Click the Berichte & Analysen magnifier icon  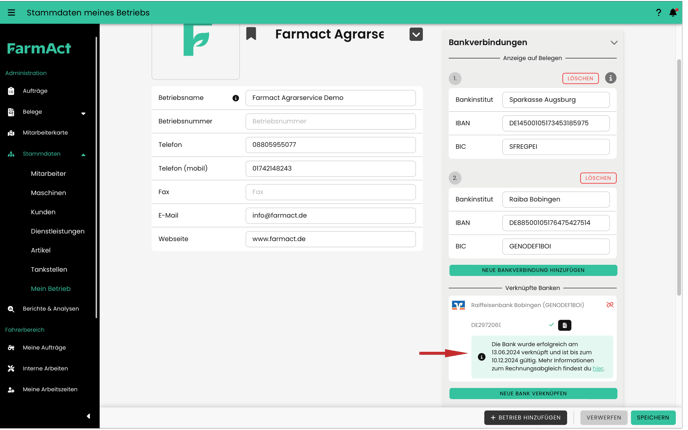[11, 309]
